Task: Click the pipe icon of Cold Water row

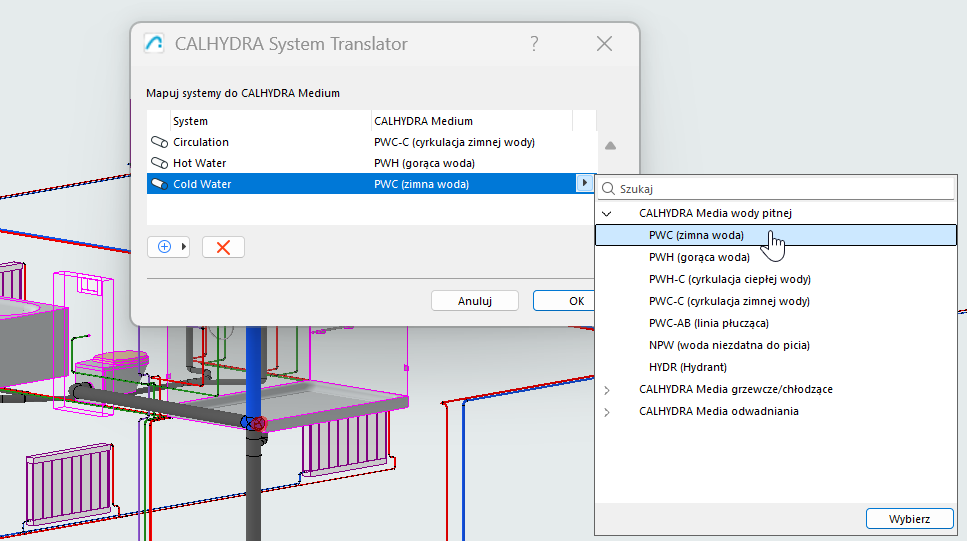Action: click(x=159, y=184)
